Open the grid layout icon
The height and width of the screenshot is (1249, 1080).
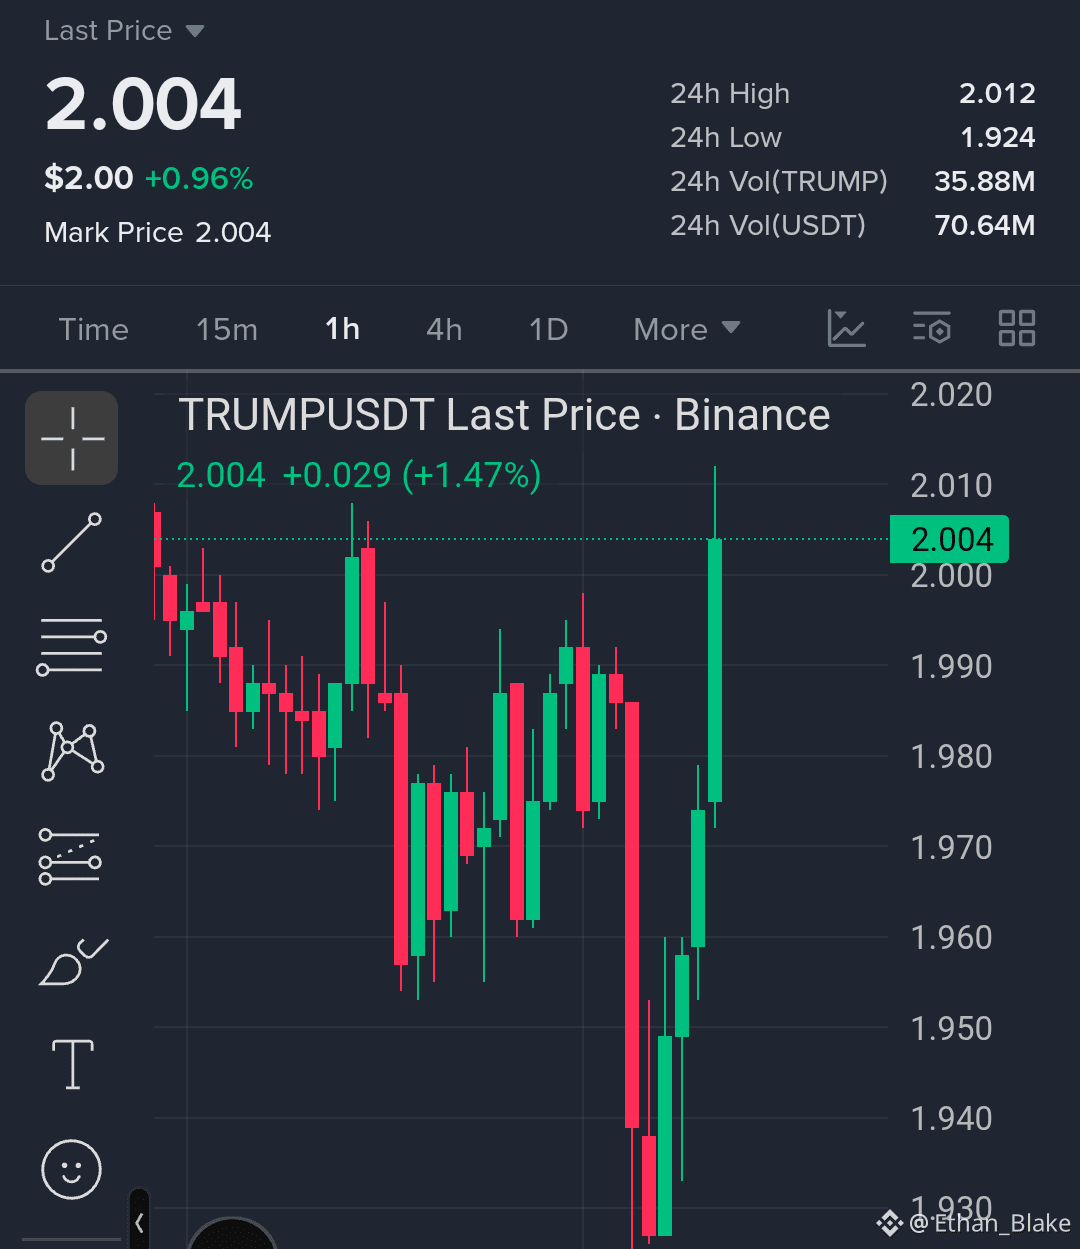pos(1017,328)
